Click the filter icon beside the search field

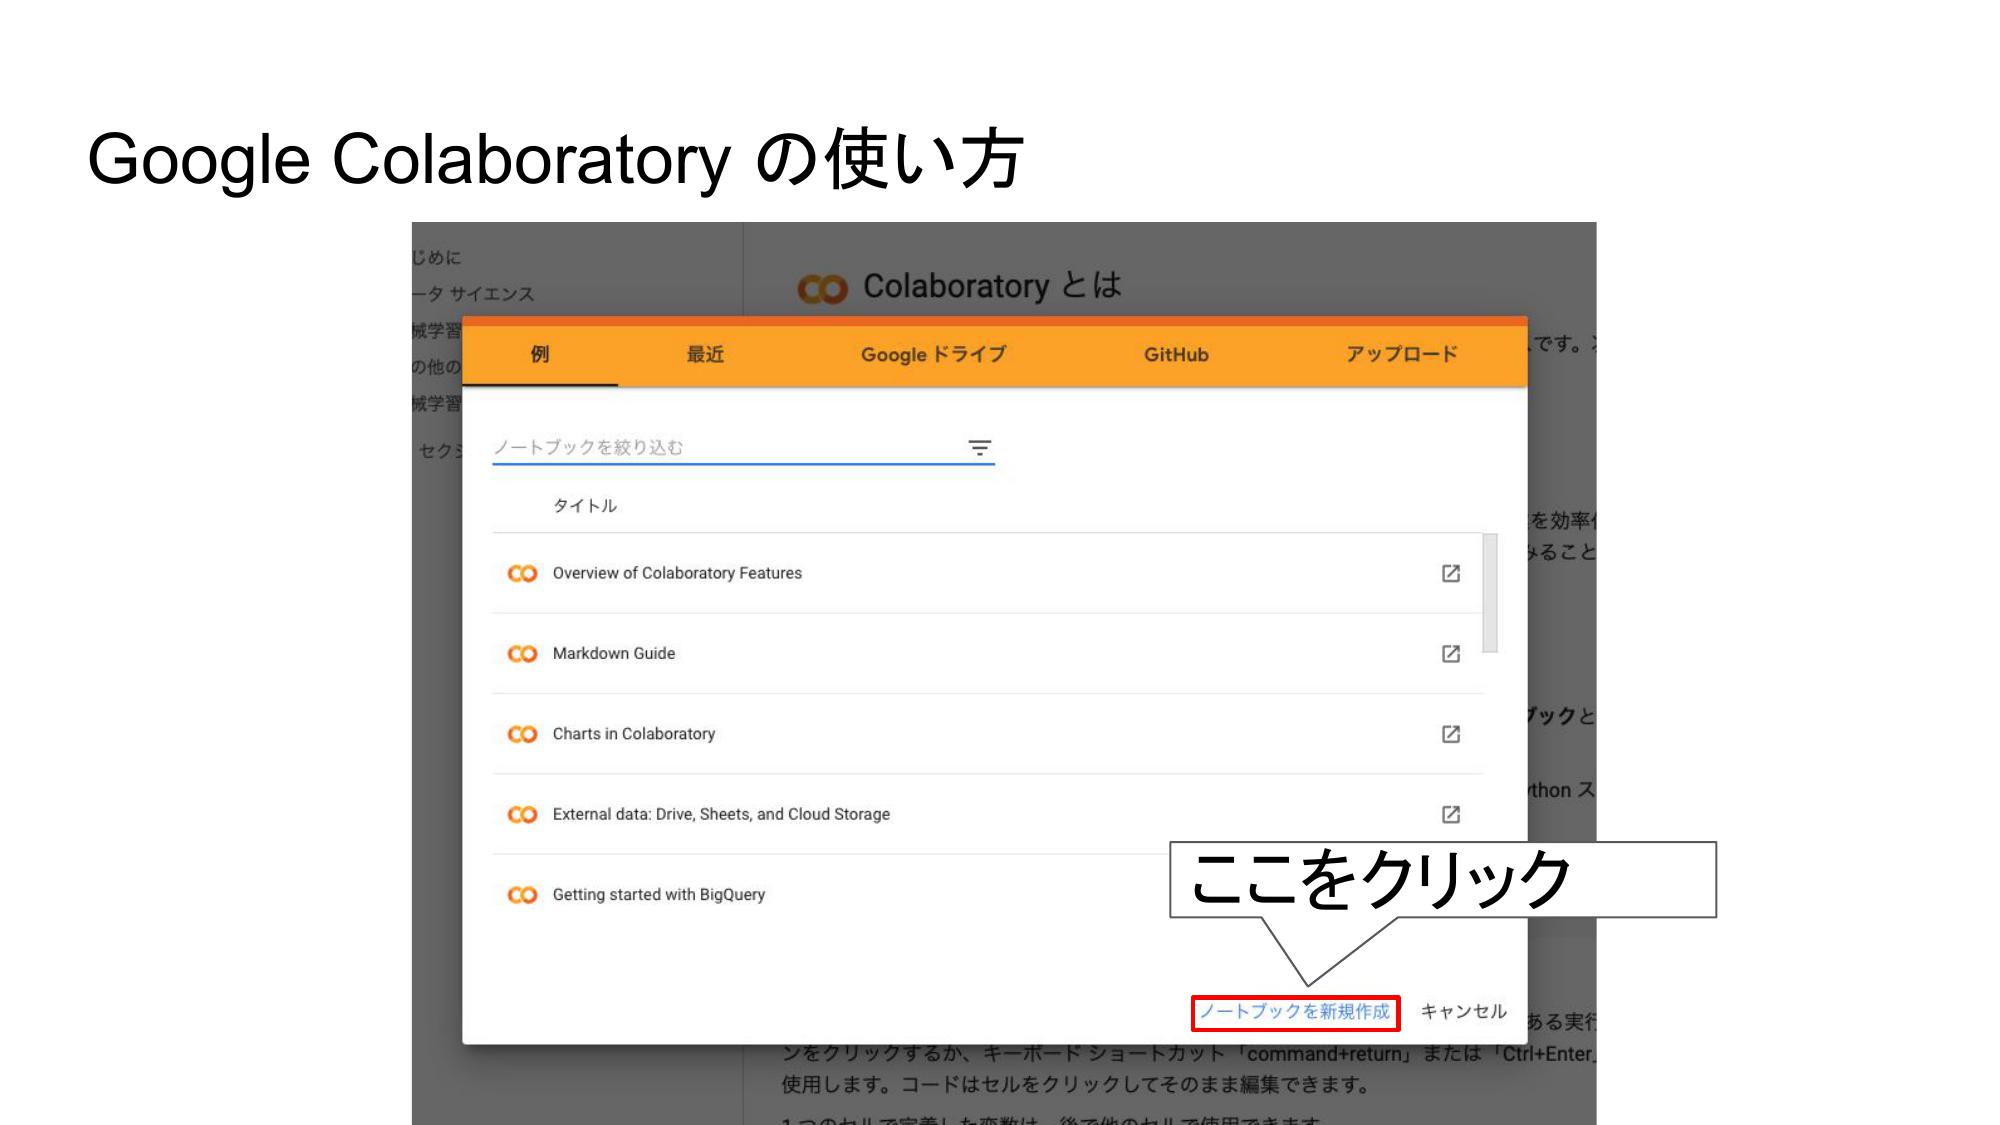click(980, 448)
